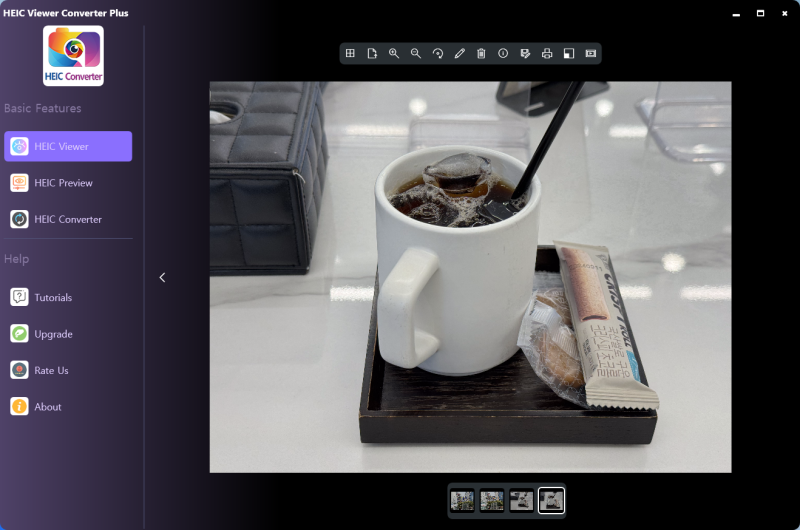Click the HEIC Converter app logo

[x=73, y=56]
